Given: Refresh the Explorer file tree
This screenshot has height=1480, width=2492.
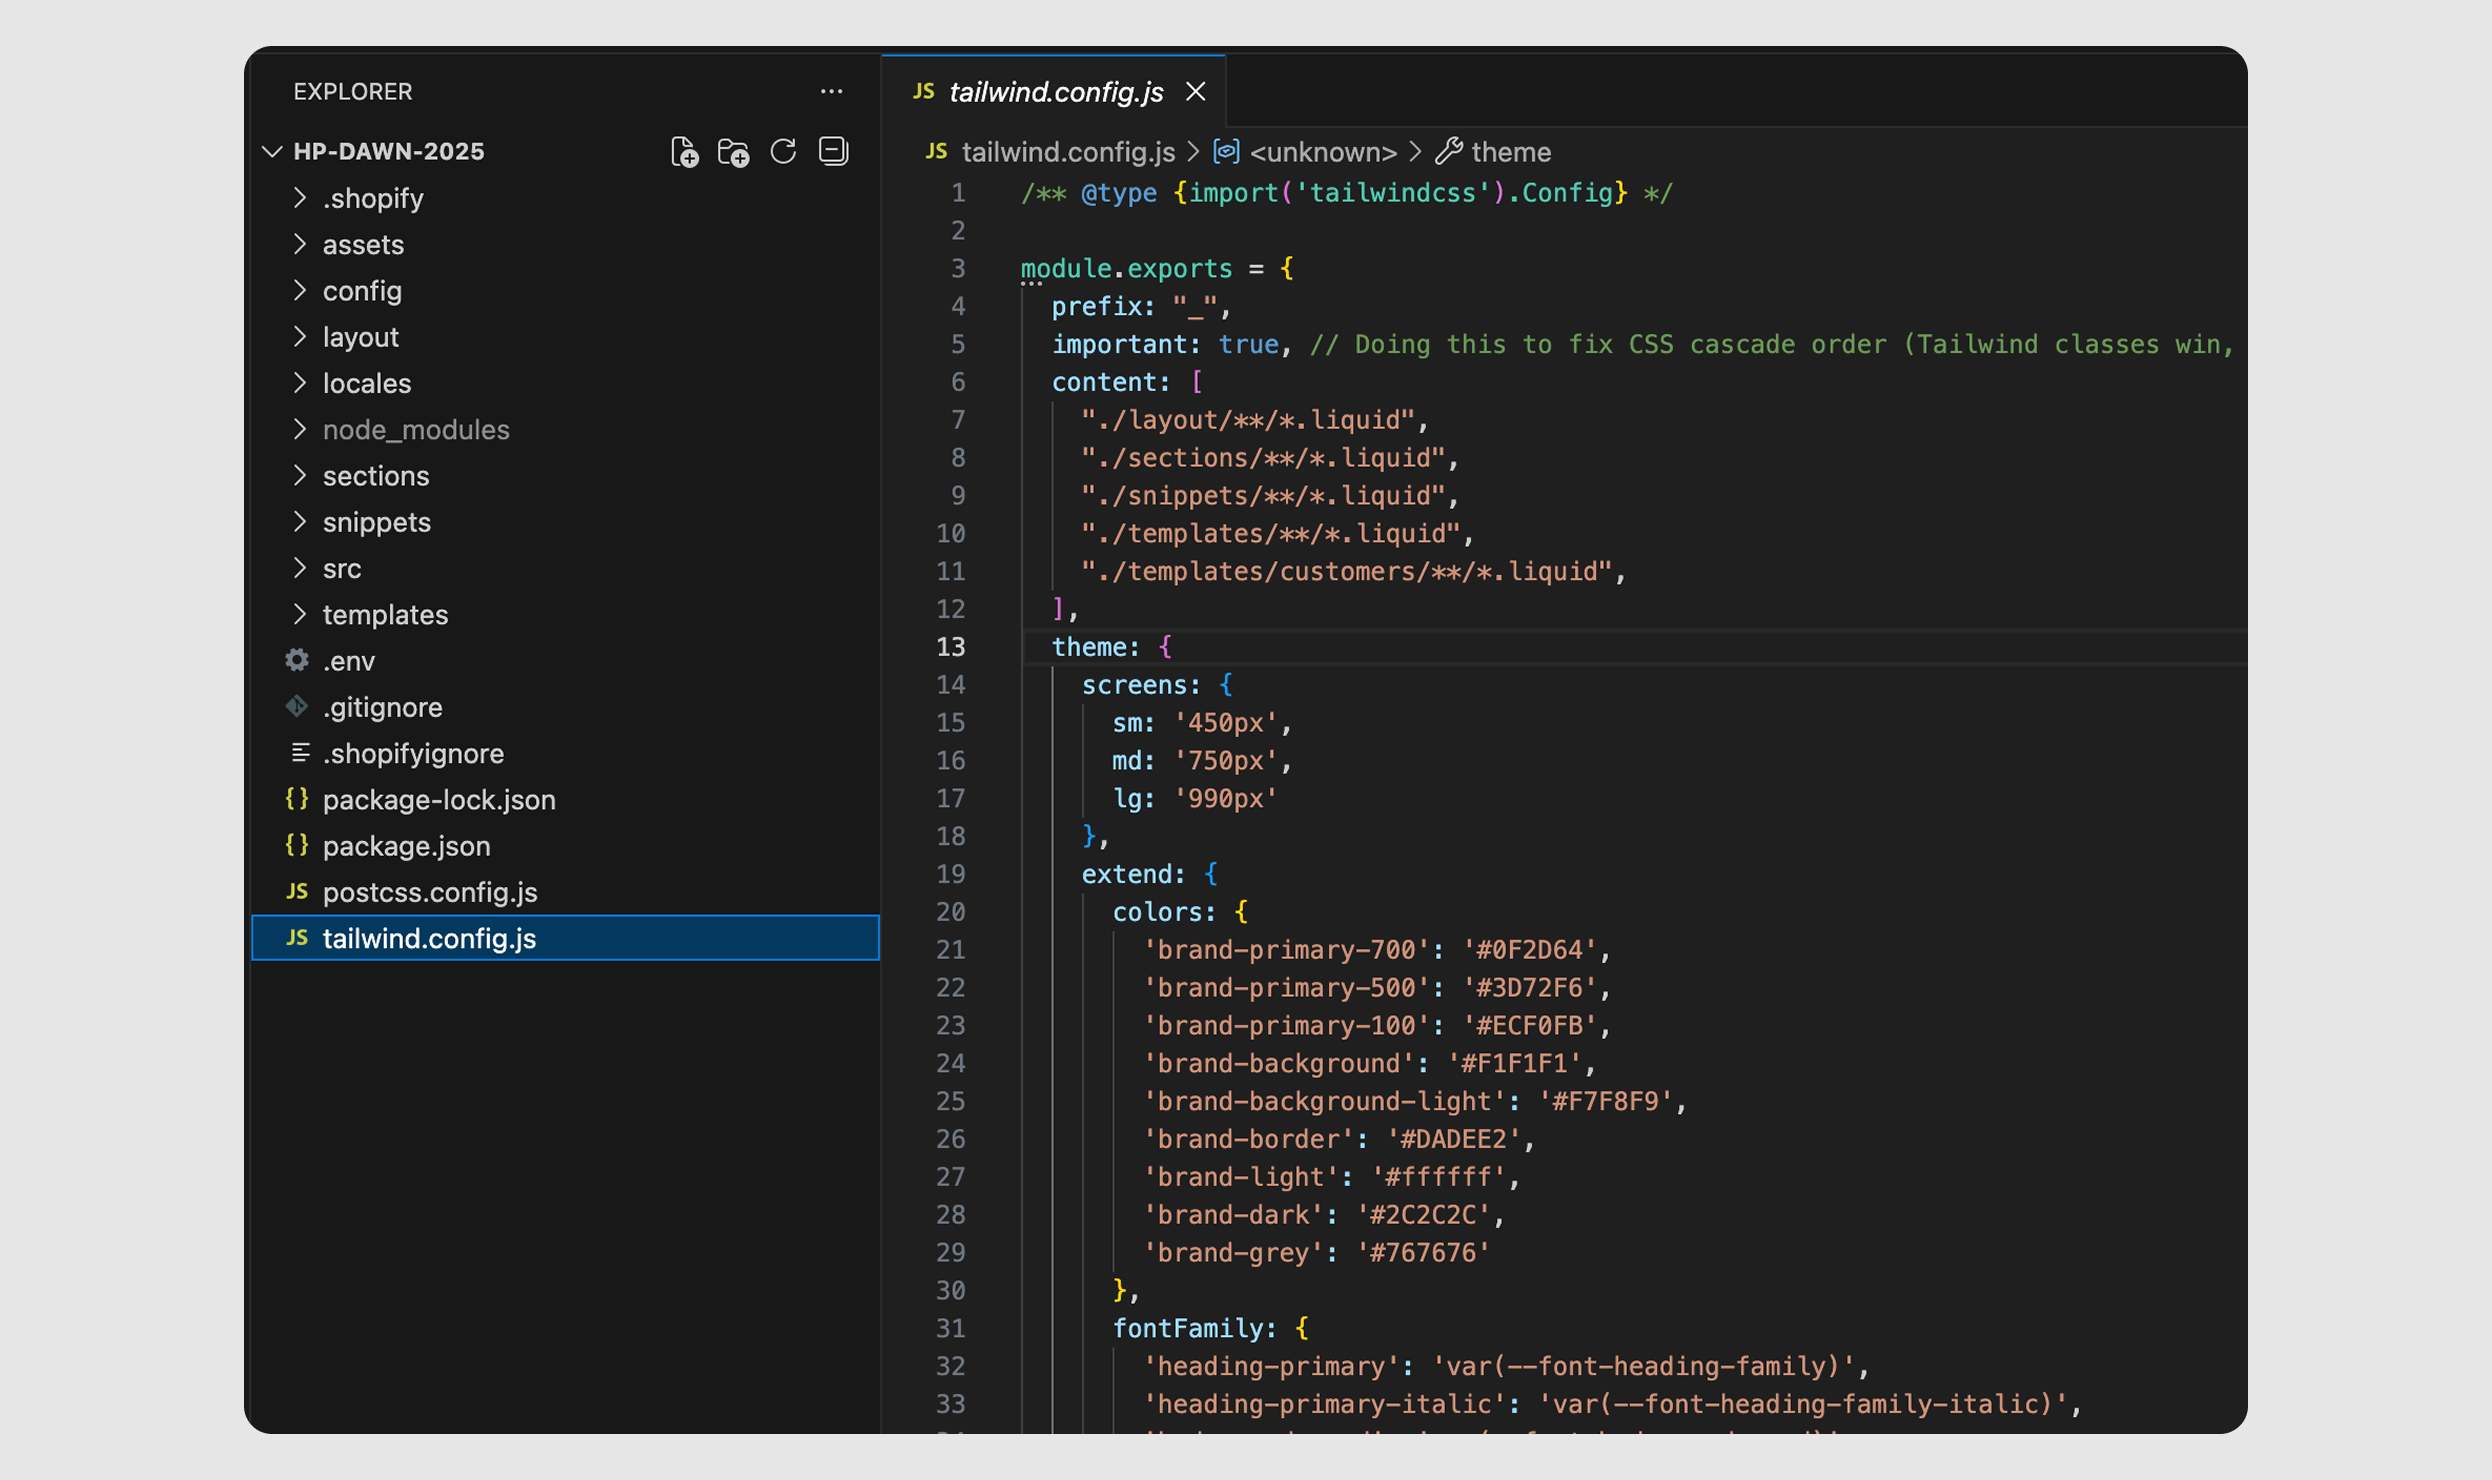Looking at the screenshot, I should tap(783, 152).
